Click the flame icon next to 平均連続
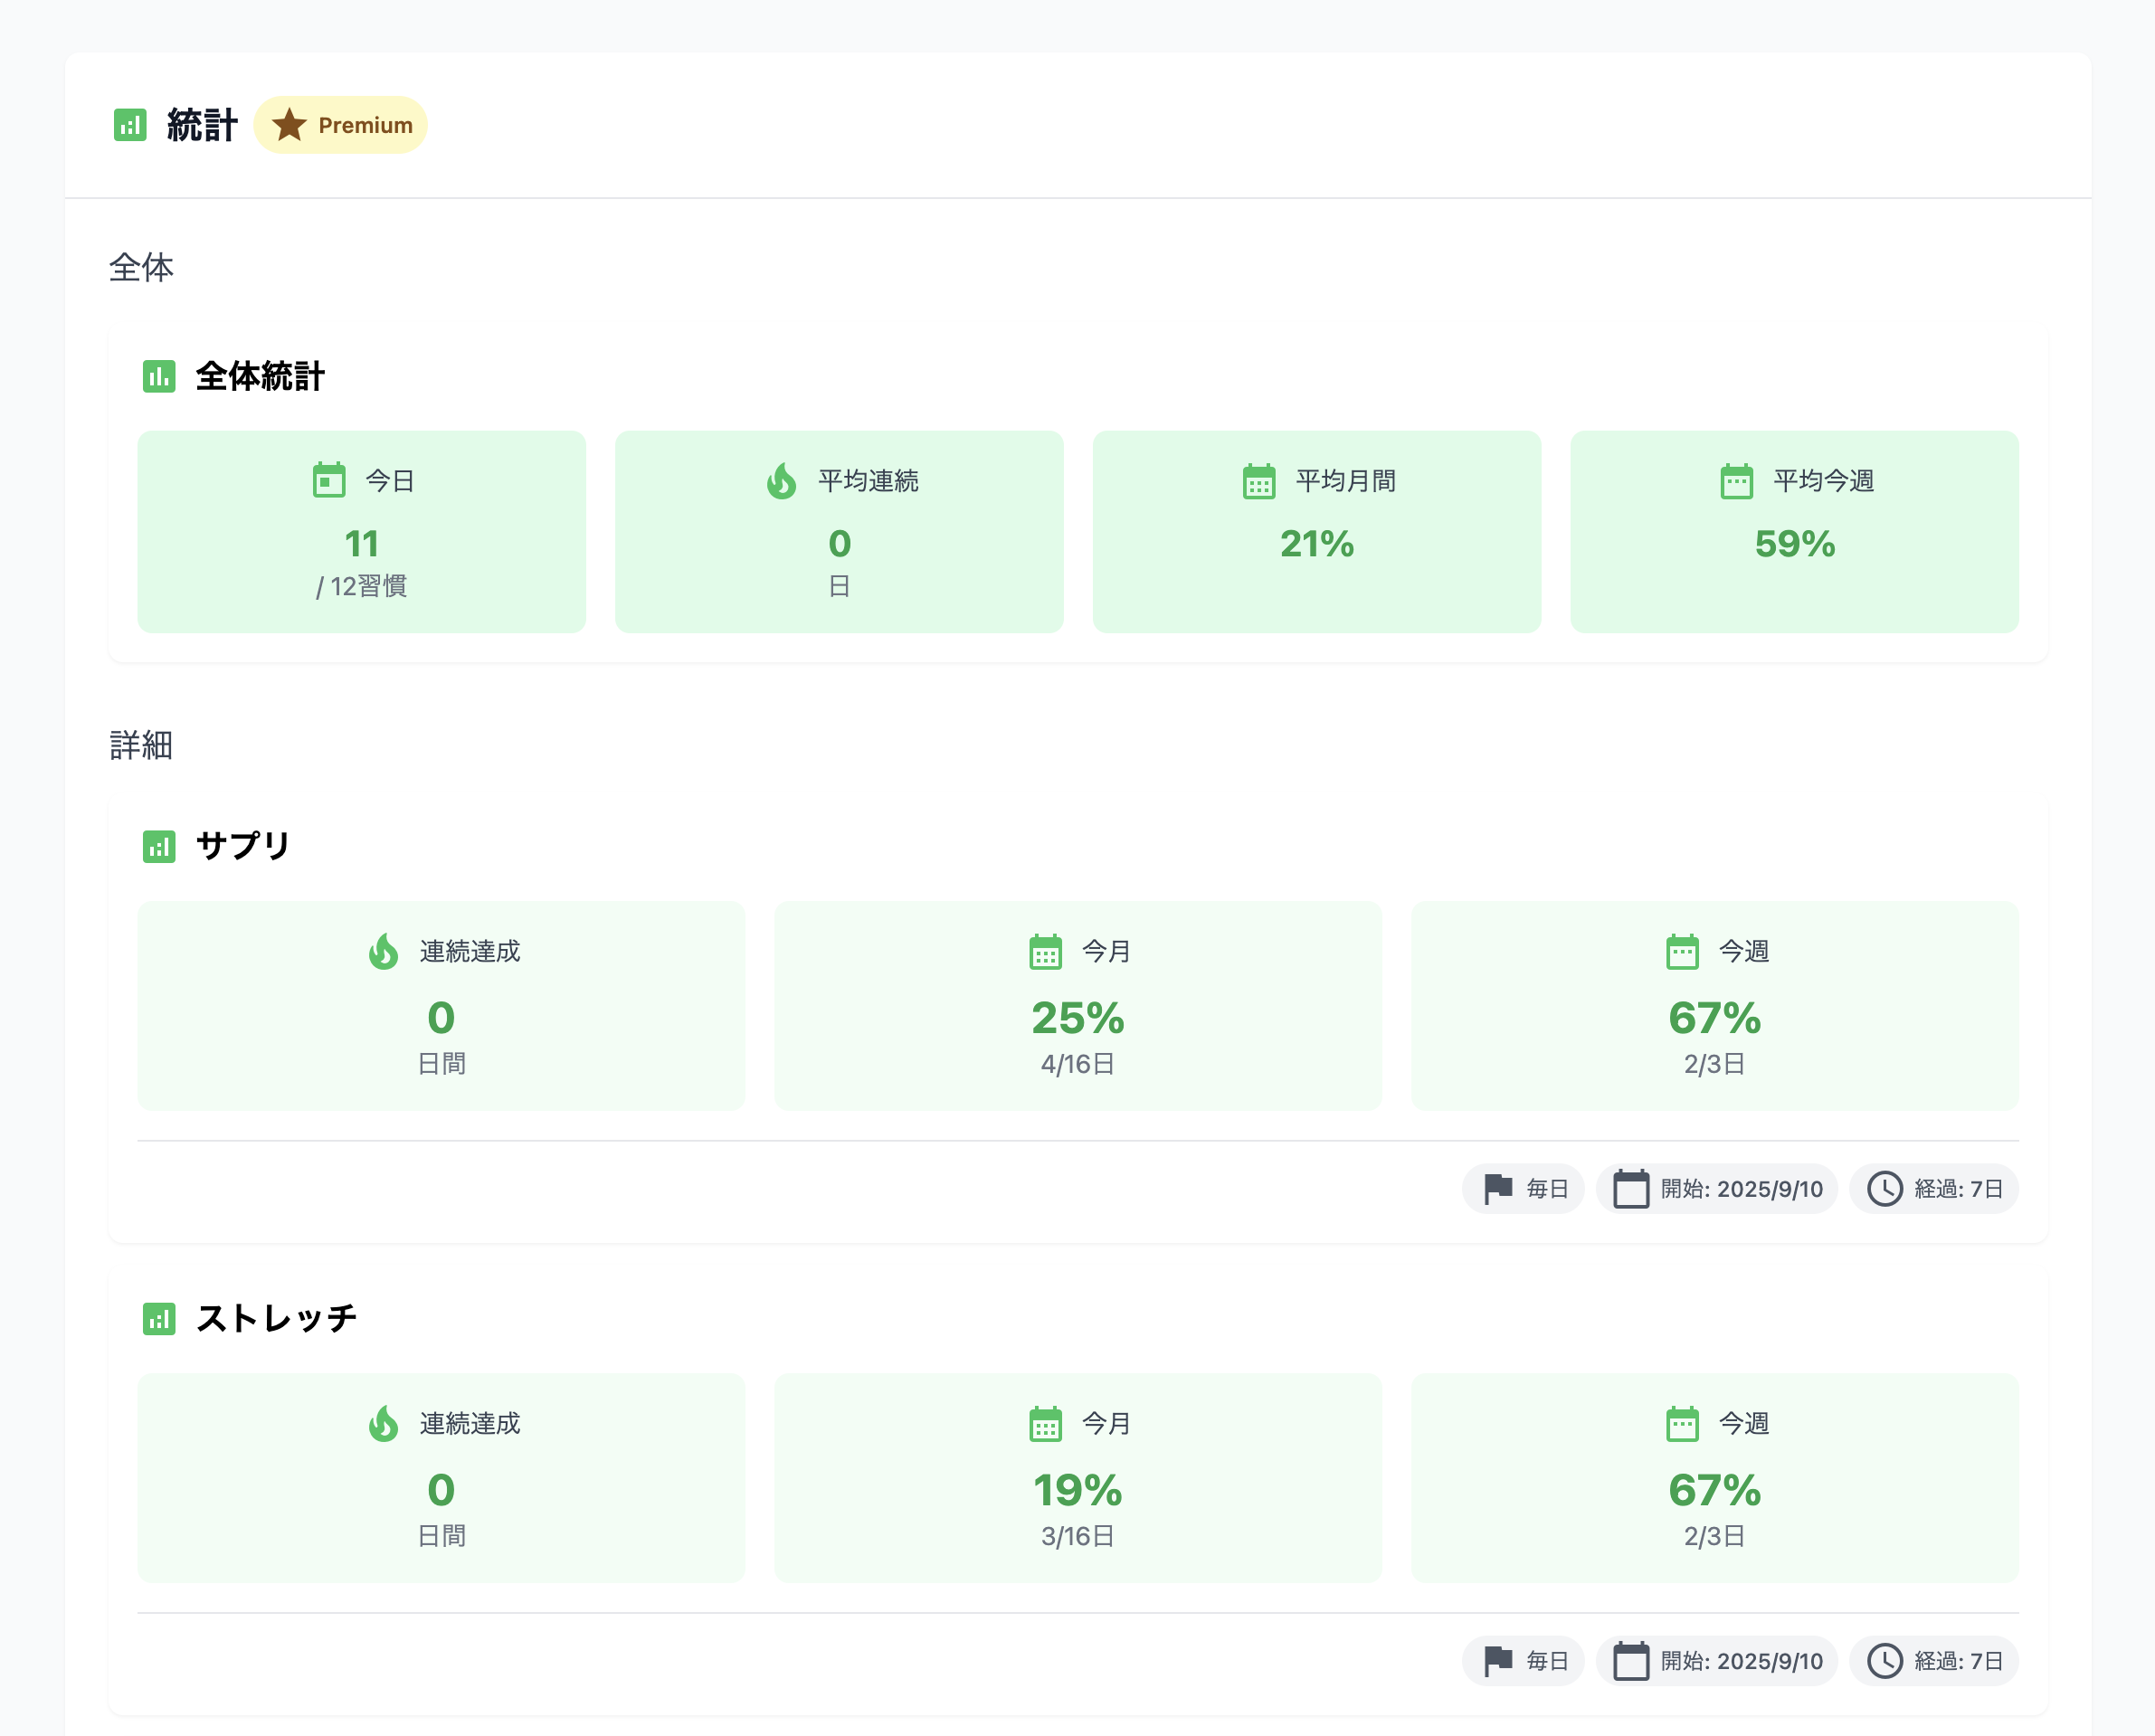 point(782,481)
